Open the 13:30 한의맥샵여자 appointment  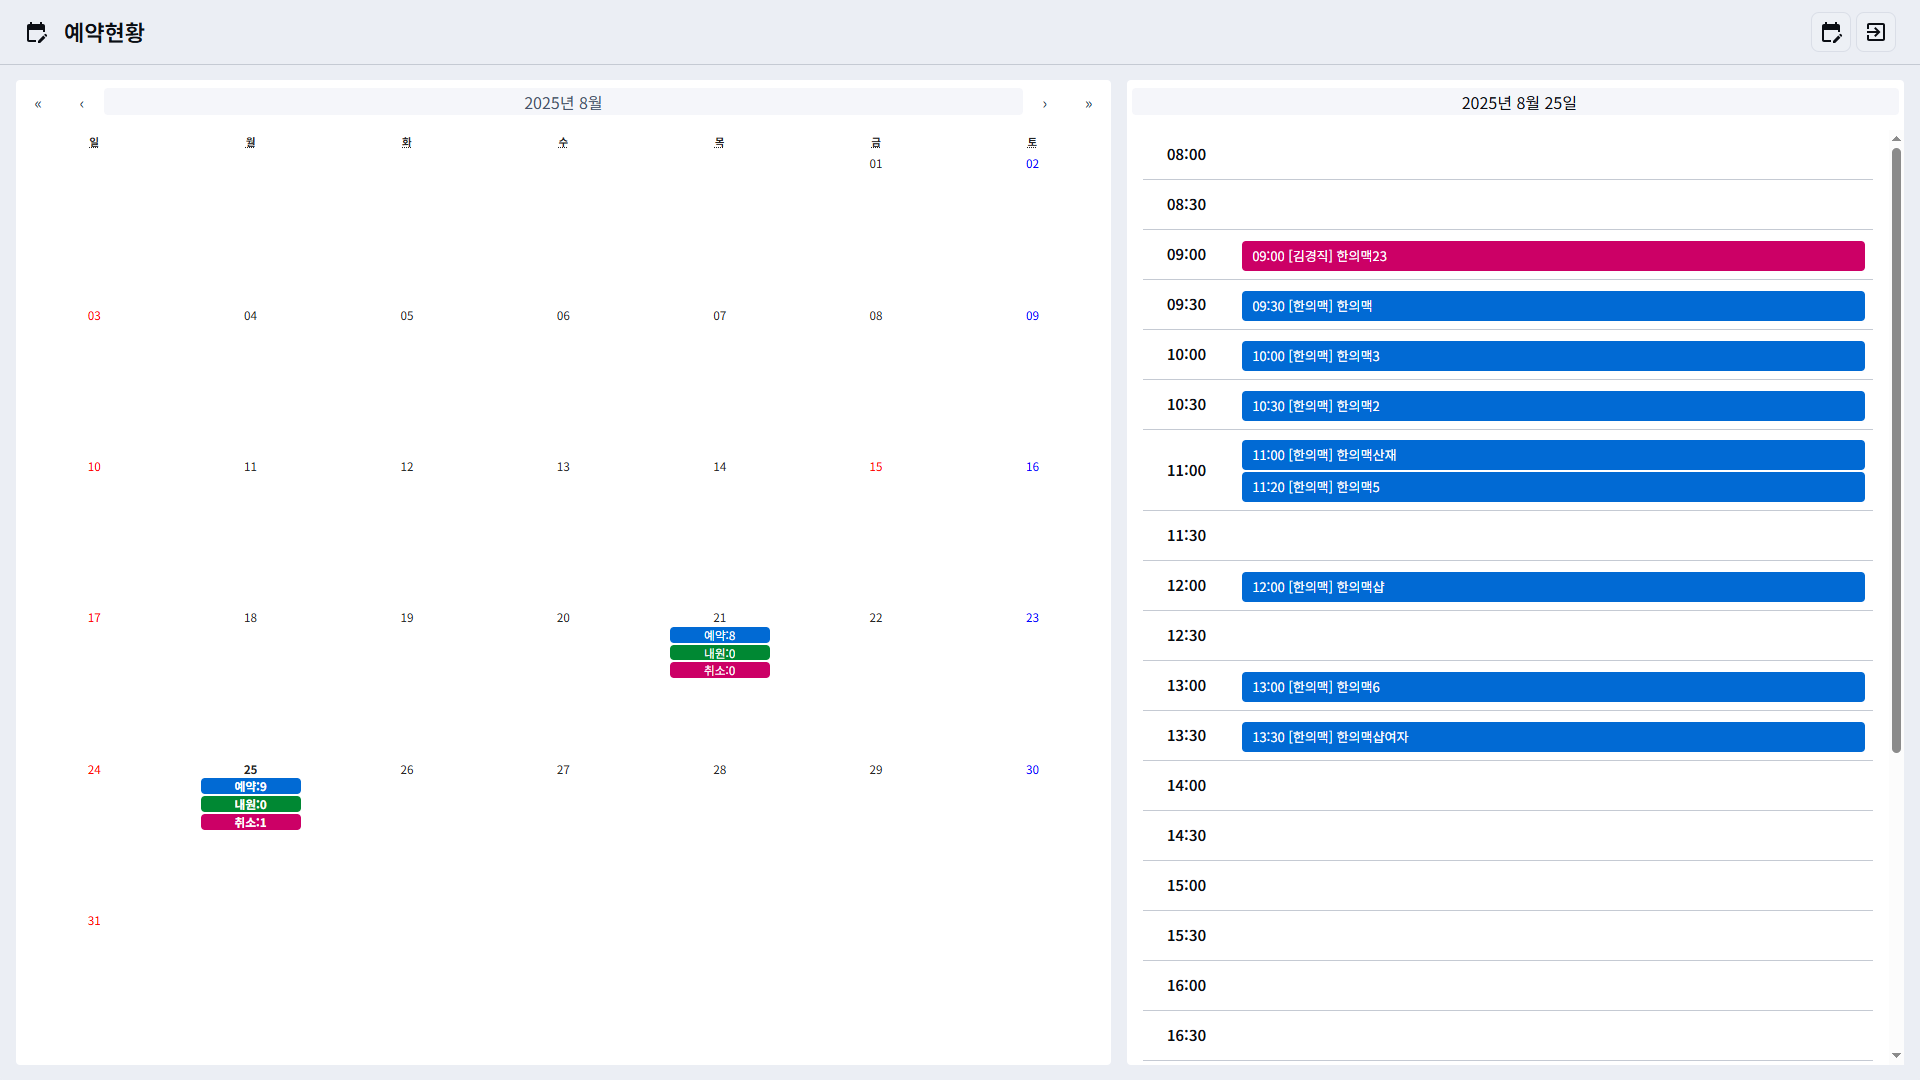[x=1552, y=737]
